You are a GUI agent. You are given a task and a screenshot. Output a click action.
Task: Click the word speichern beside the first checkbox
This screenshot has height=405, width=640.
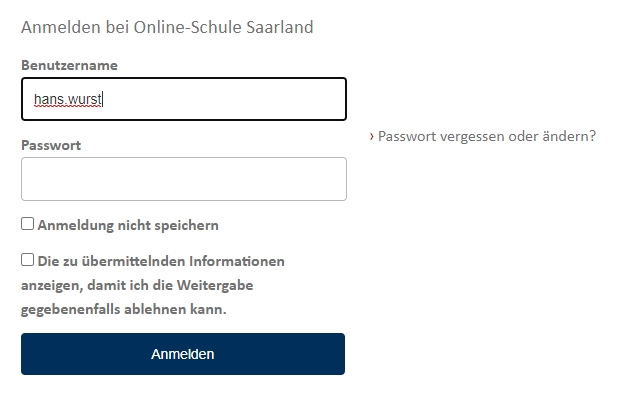(187, 225)
